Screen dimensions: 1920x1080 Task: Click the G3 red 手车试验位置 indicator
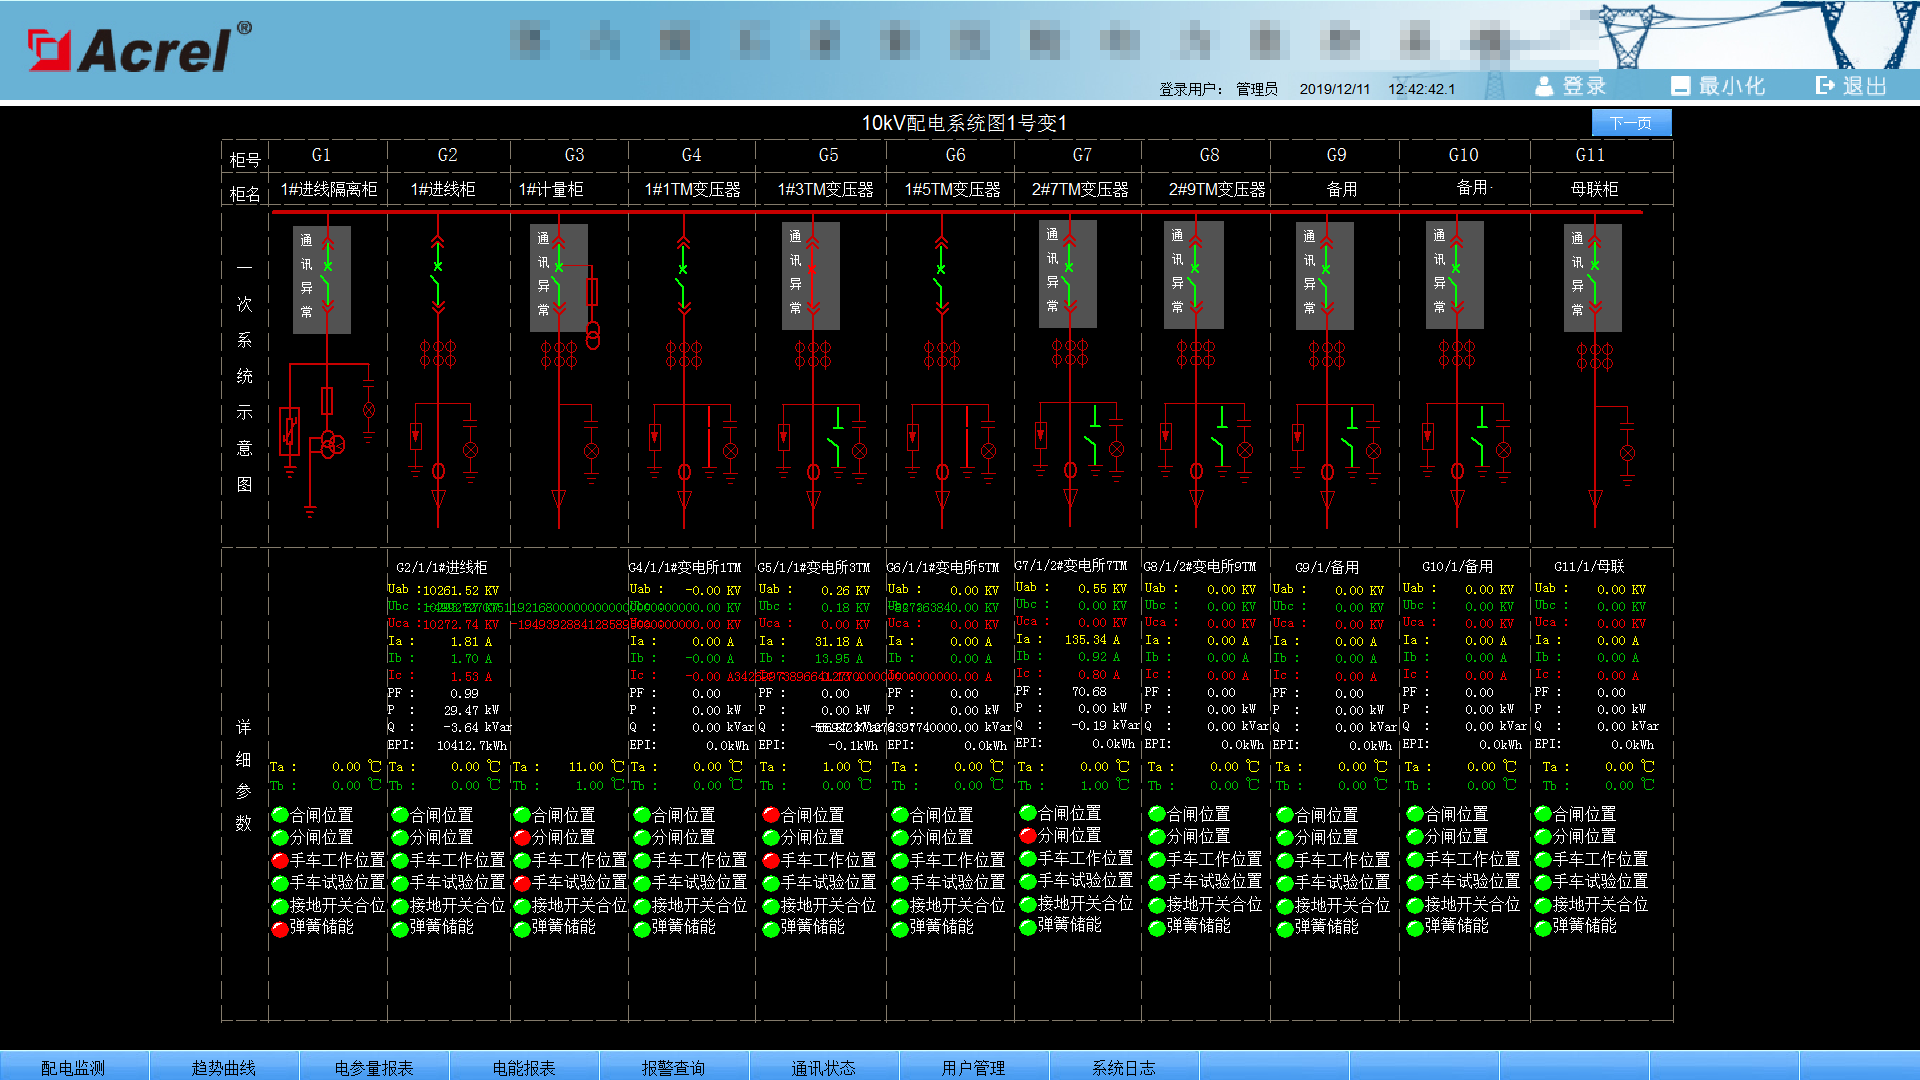(522, 883)
